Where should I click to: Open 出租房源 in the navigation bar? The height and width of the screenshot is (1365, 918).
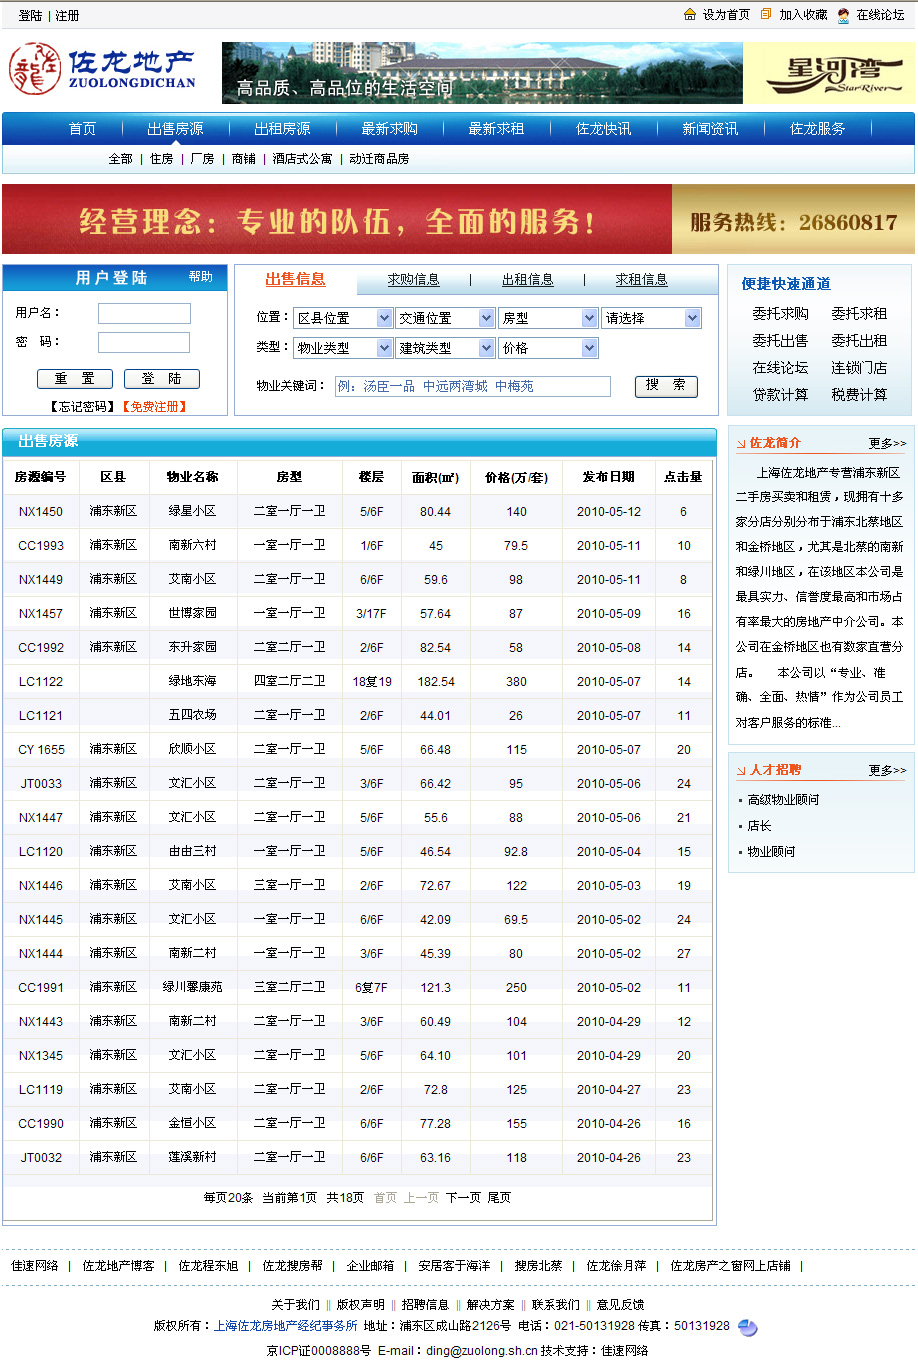[x=282, y=129]
